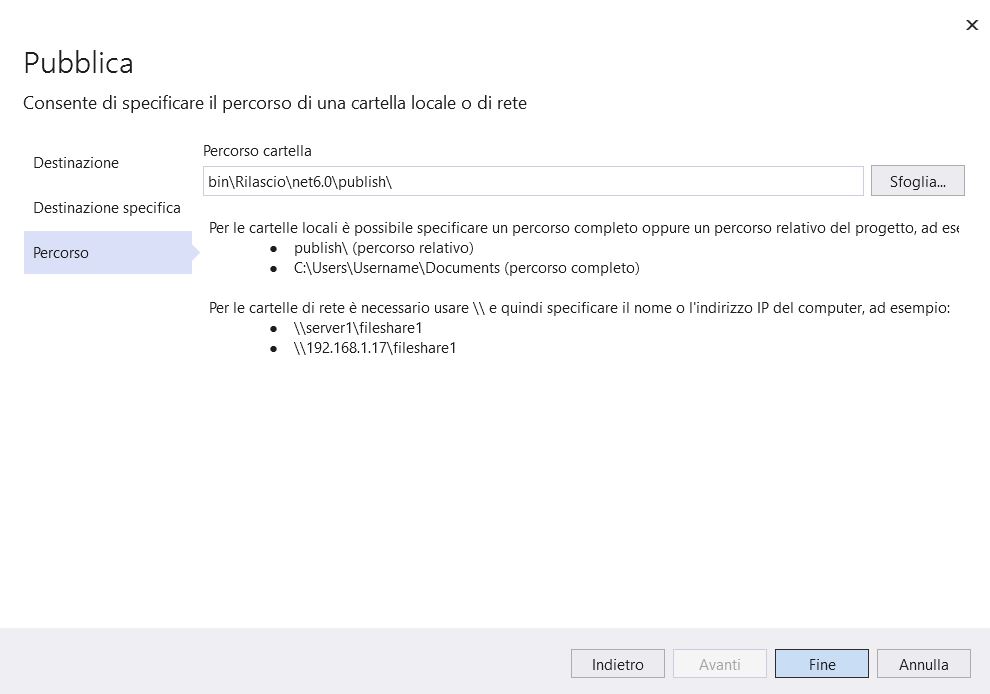The height and width of the screenshot is (694, 990).
Task: Click the publish\ relative path example
Action: [x=384, y=248]
